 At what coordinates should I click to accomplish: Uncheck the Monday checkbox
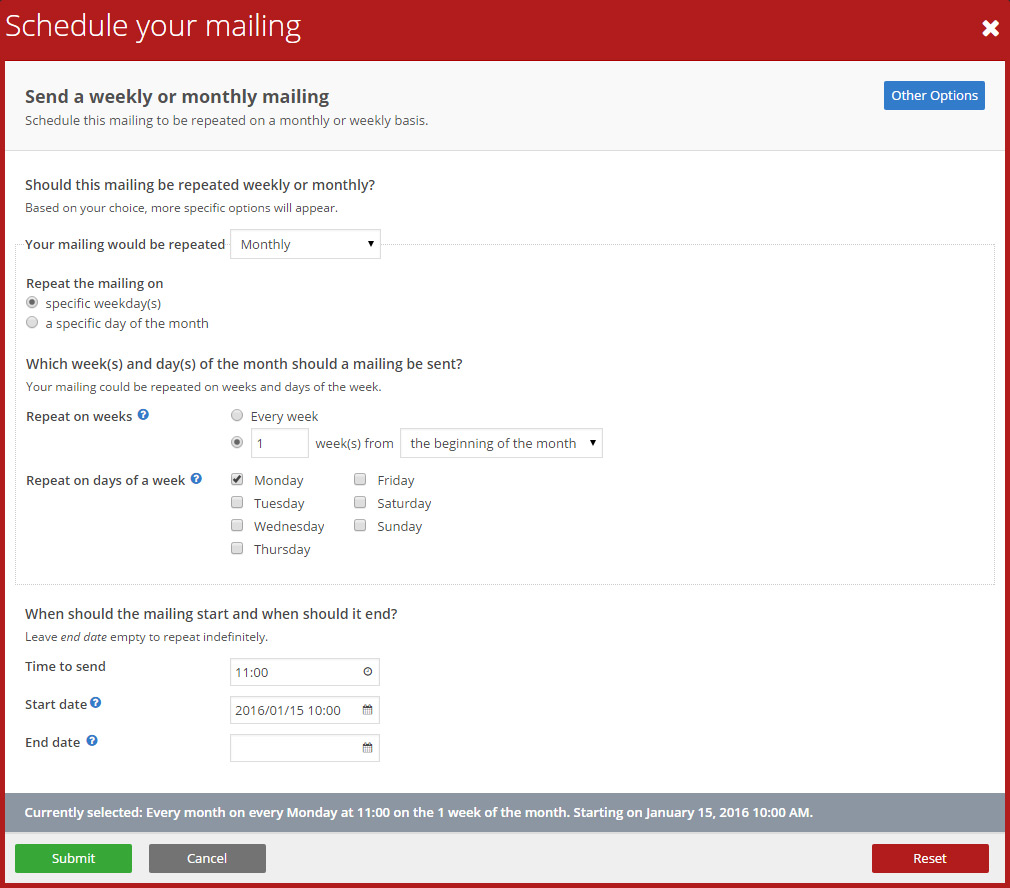click(237, 479)
